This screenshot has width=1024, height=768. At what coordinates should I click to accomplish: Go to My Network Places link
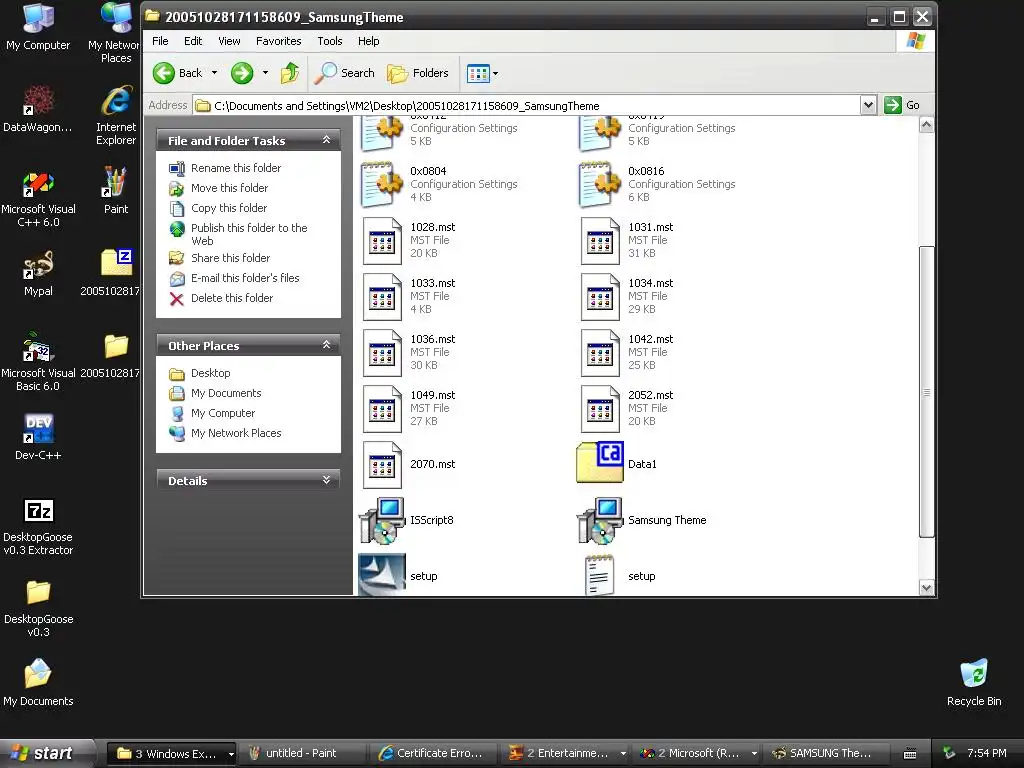235,433
